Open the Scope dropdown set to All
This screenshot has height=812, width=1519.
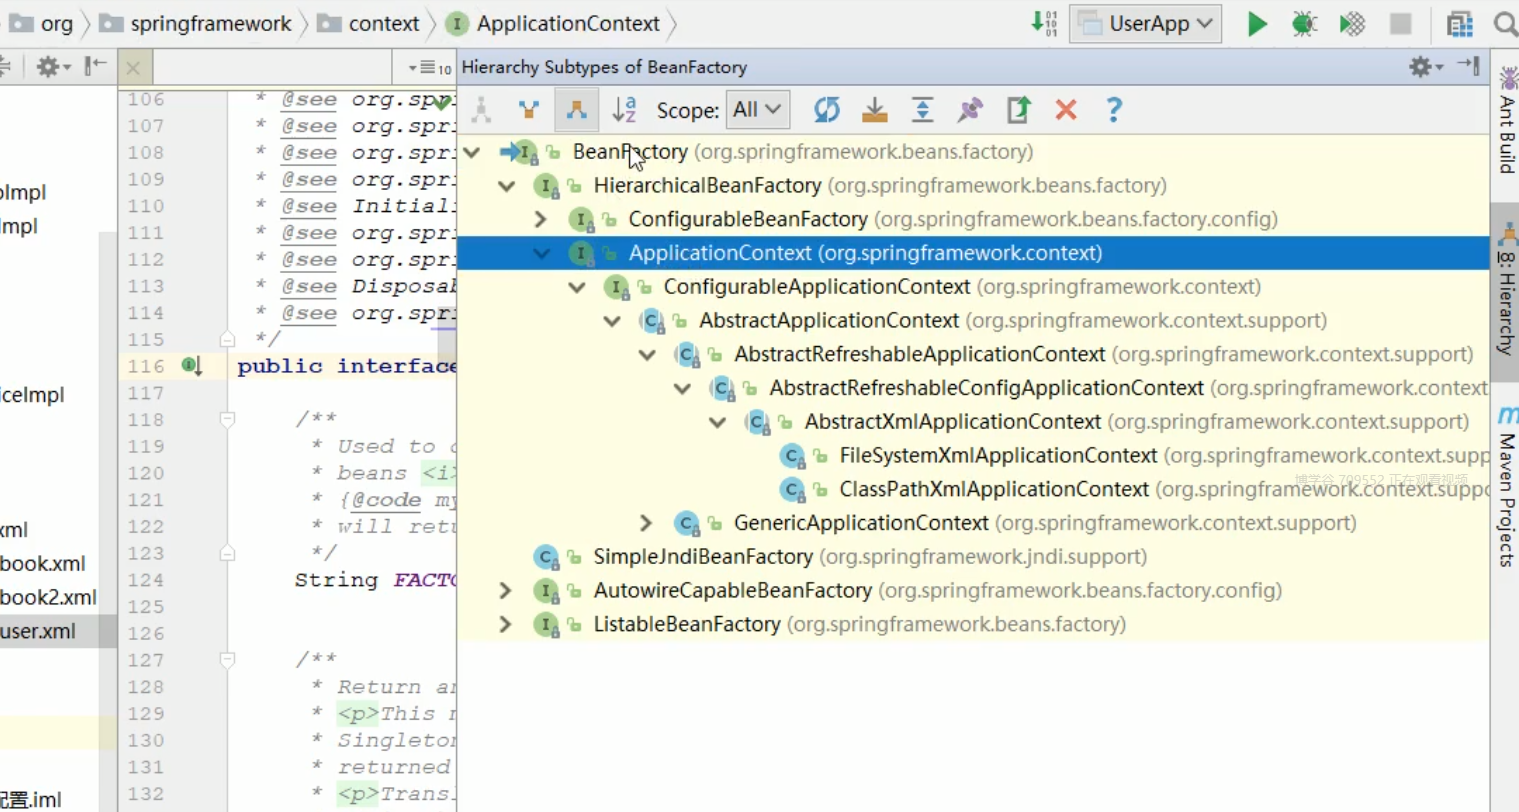(757, 110)
